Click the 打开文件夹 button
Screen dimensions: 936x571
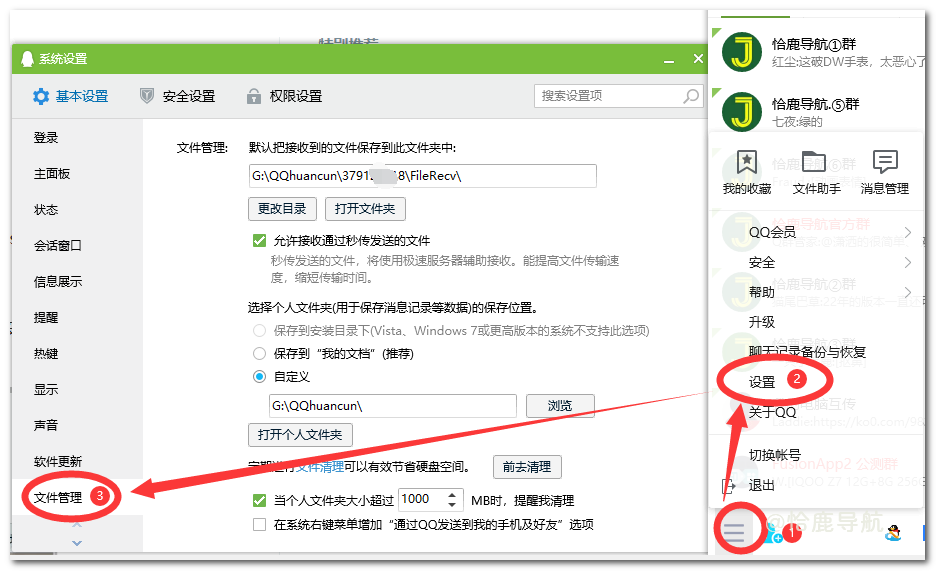coord(365,209)
